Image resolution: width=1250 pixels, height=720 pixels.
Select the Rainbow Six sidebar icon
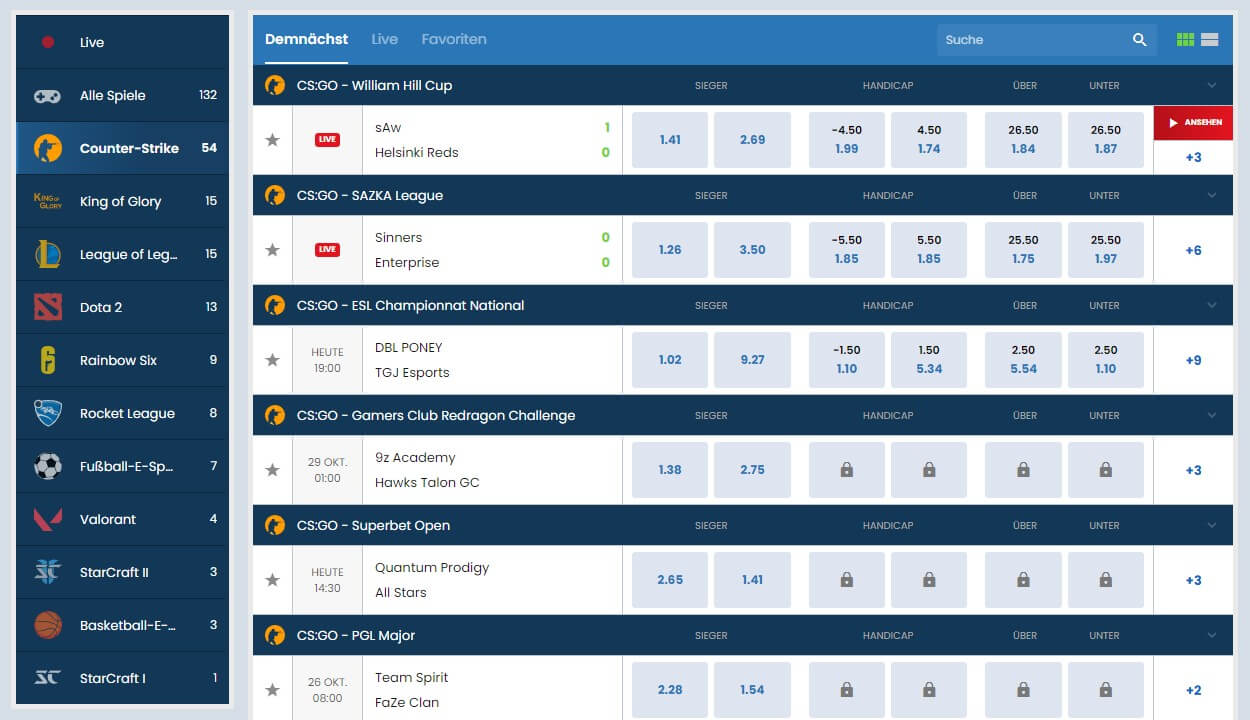point(47,360)
